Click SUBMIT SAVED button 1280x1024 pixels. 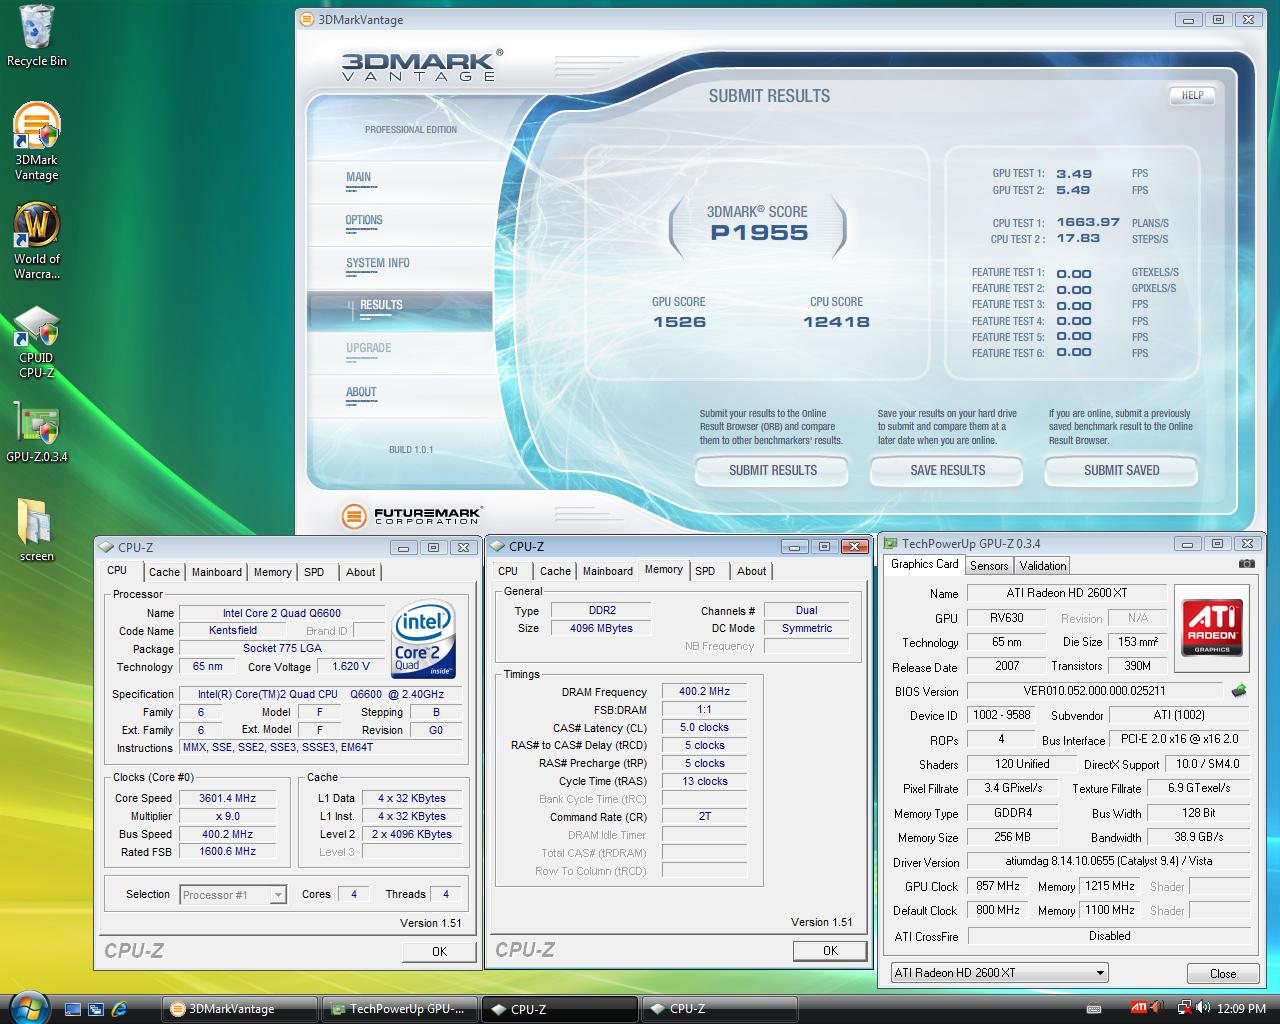coord(1121,470)
